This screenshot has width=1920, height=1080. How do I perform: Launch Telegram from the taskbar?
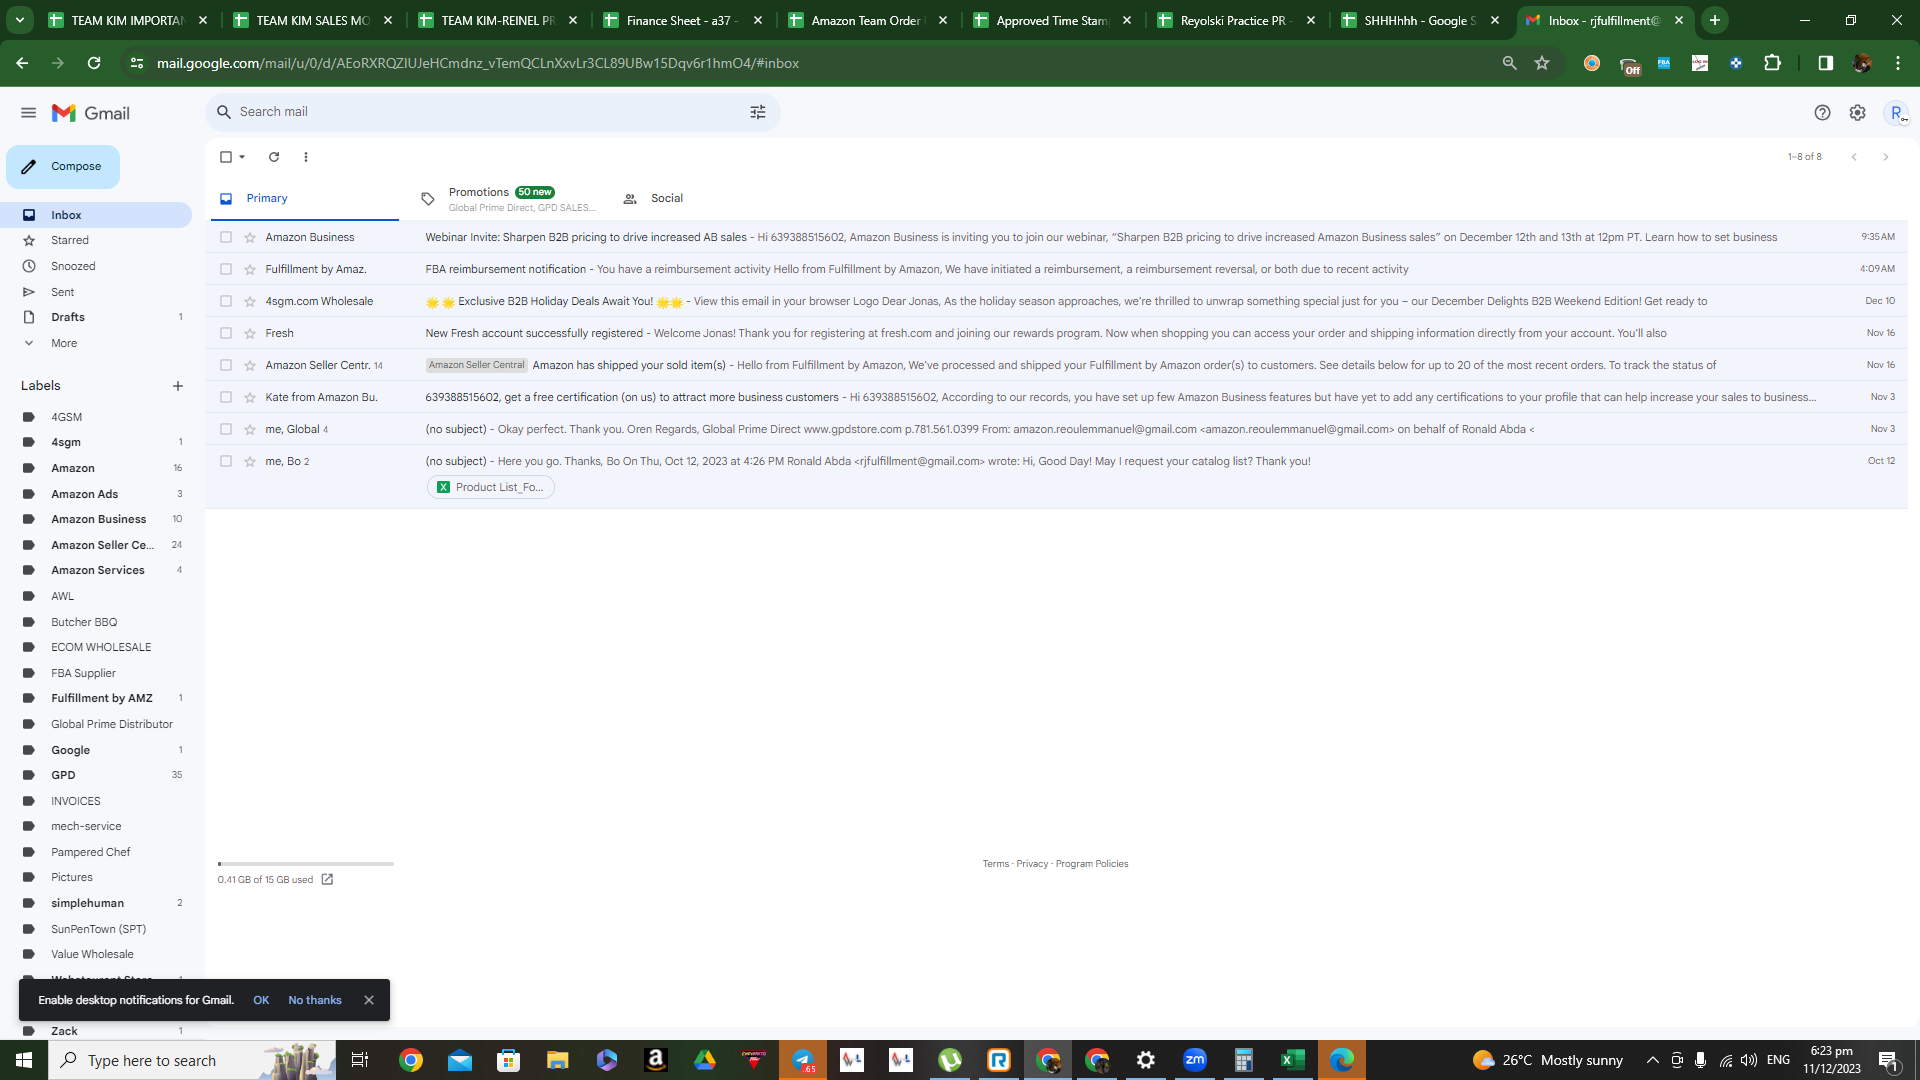click(804, 1060)
